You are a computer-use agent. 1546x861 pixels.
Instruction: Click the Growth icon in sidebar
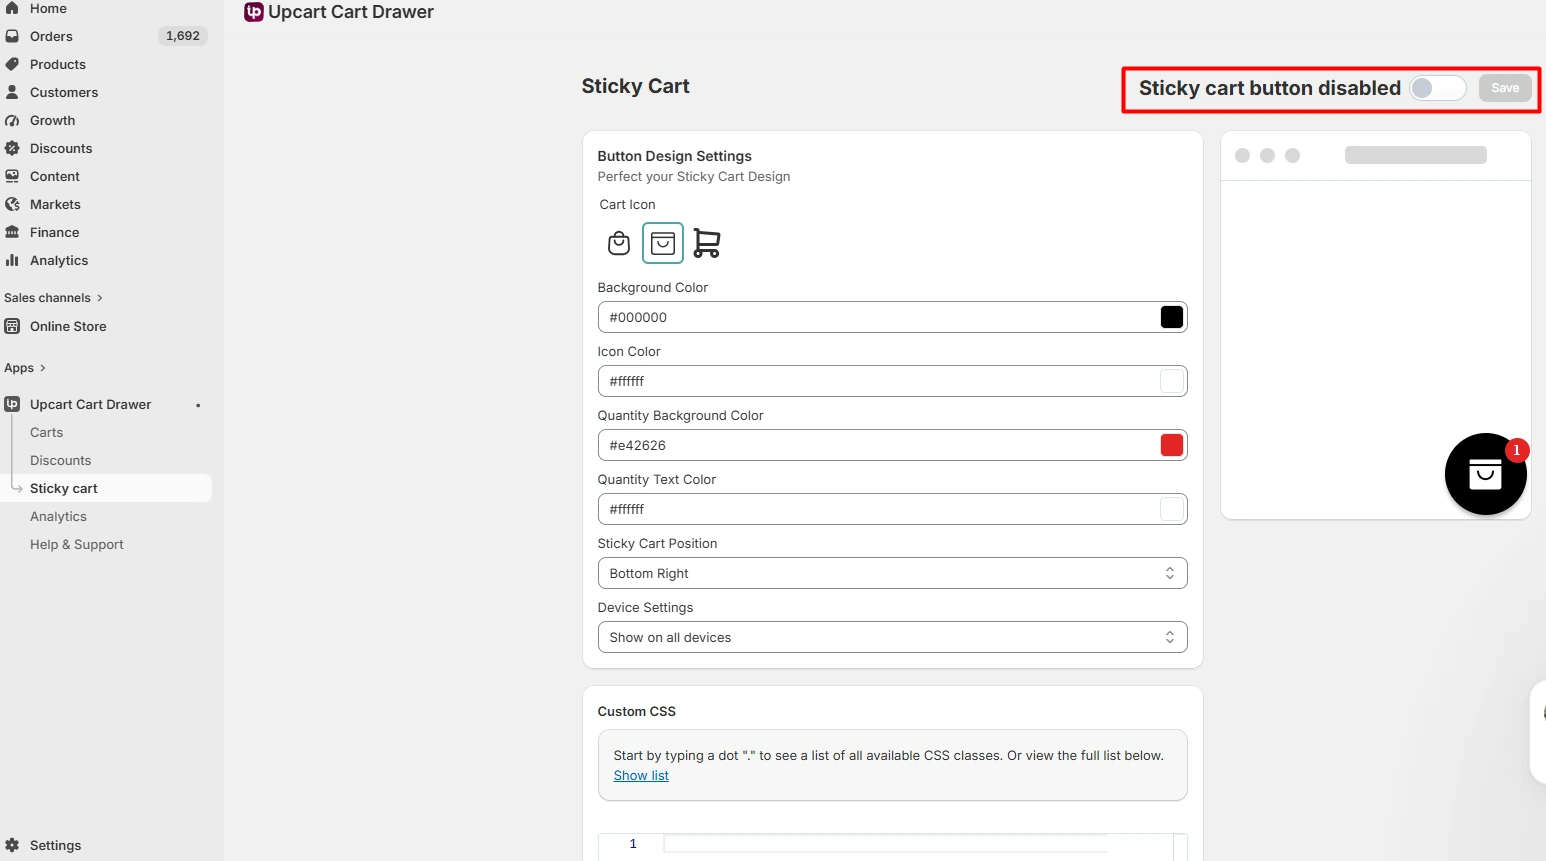pos(12,120)
